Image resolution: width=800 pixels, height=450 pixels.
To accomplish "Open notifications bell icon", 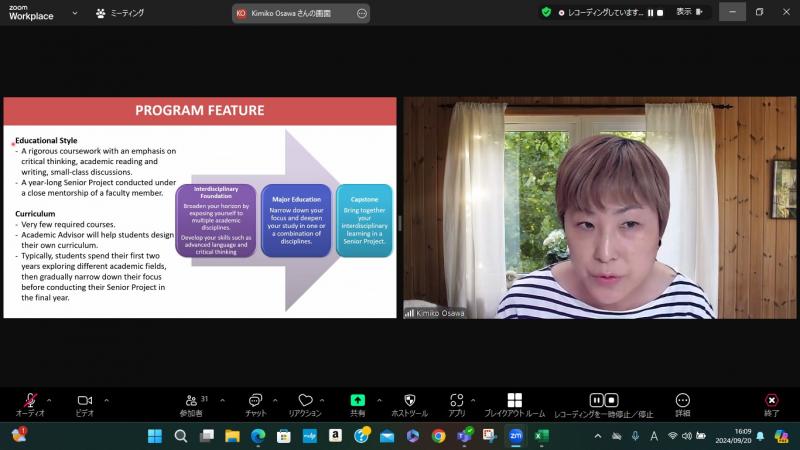I will point(760,436).
